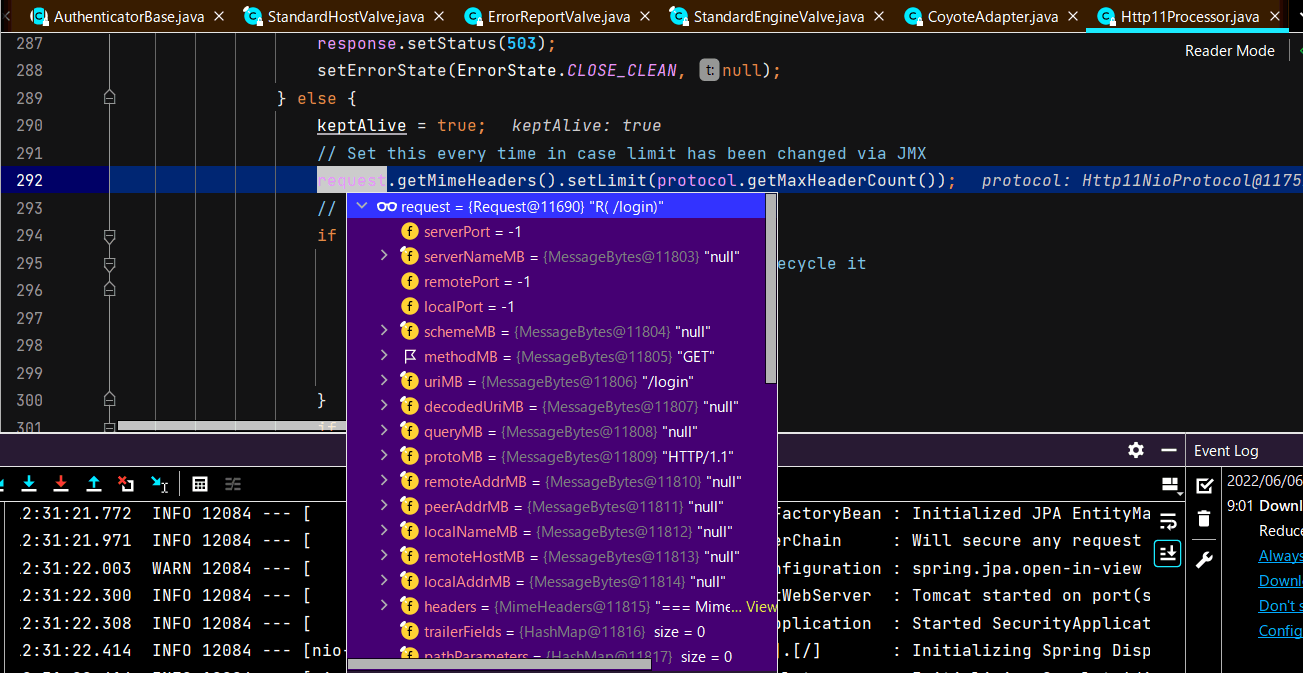
Task: Open Event Log settings wrench icon
Action: (1204, 559)
